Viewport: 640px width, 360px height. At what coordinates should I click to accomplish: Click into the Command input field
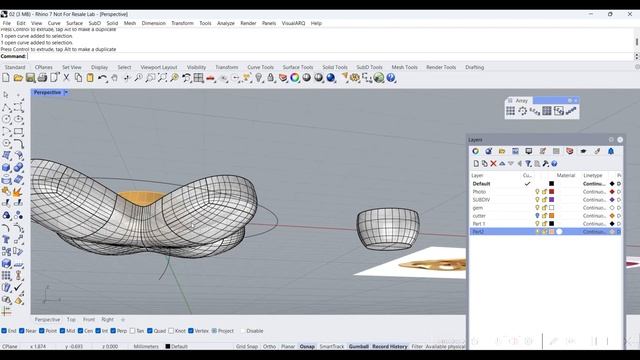[x=330, y=56]
